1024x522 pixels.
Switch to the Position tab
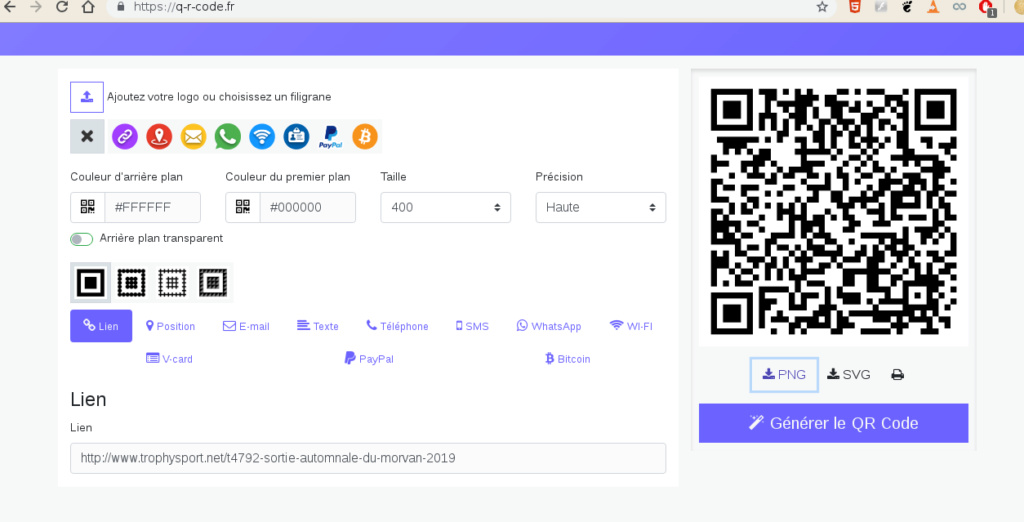point(170,326)
